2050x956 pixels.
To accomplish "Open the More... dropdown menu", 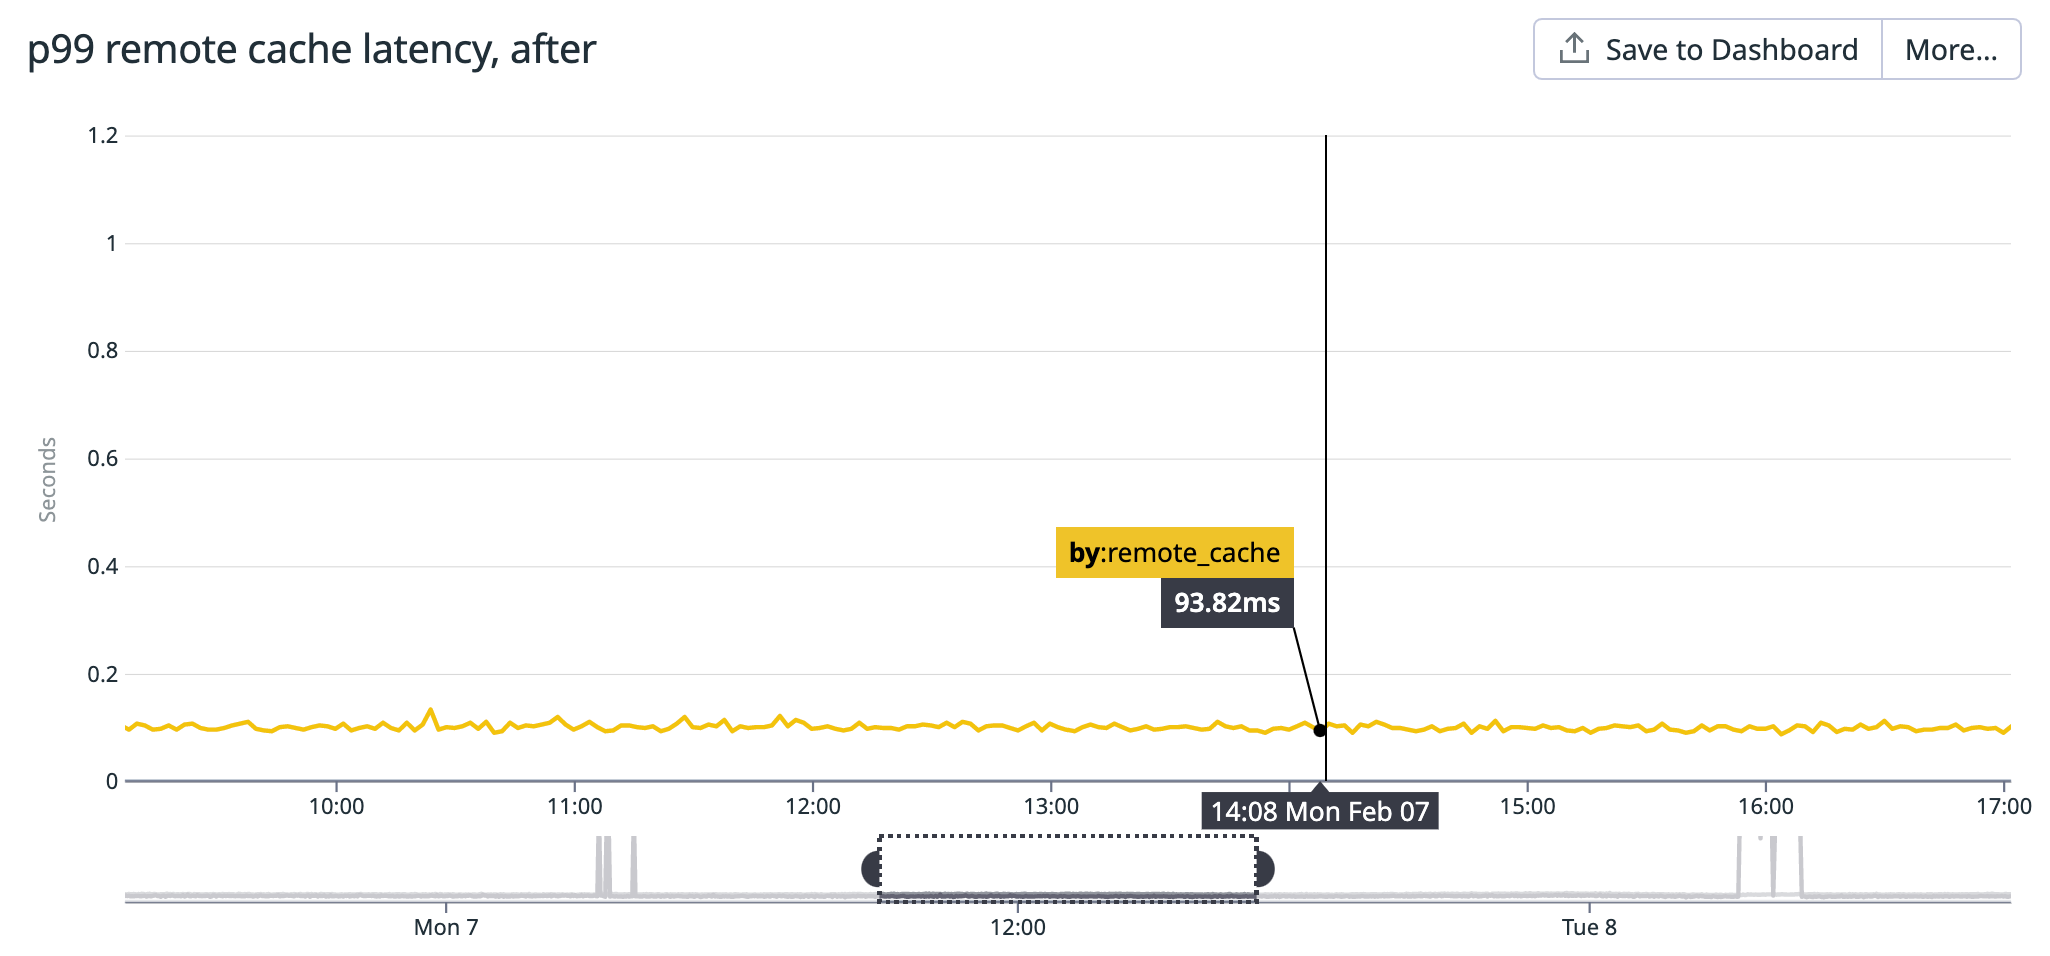I will pyautogui.click(x=1950, y=49).
